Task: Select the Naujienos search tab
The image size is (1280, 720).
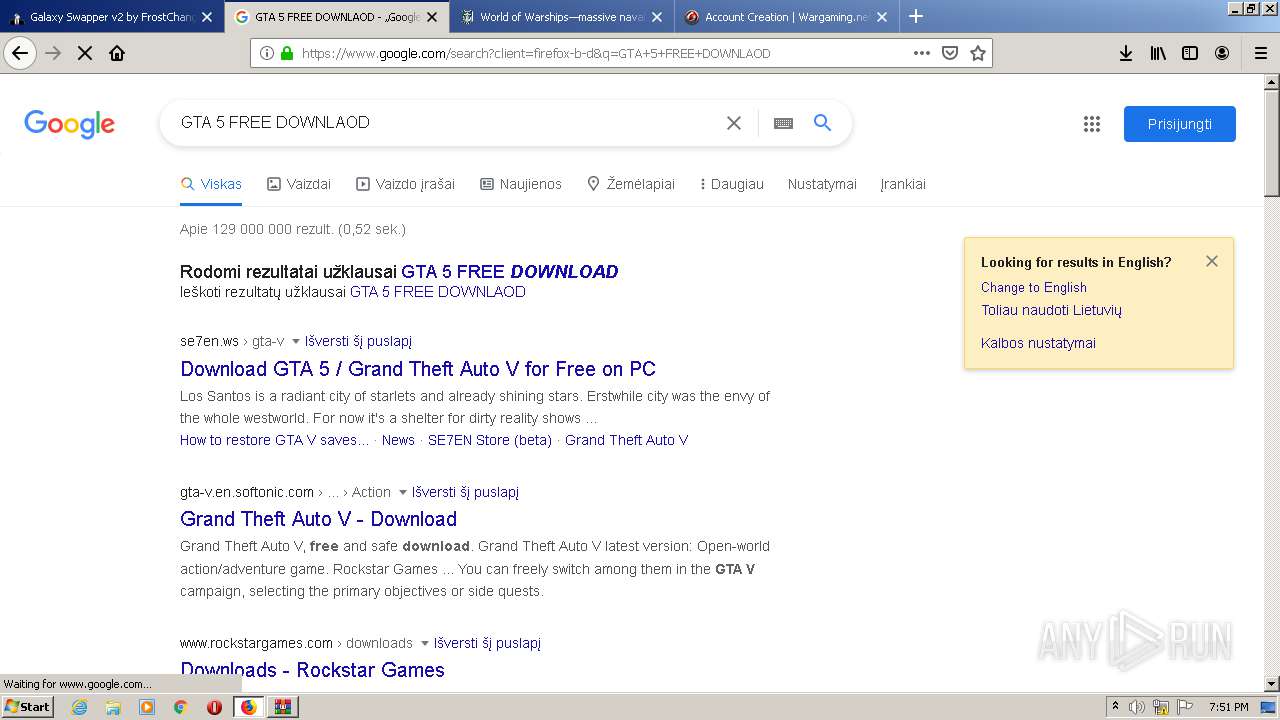Action: tap(521, 184)
